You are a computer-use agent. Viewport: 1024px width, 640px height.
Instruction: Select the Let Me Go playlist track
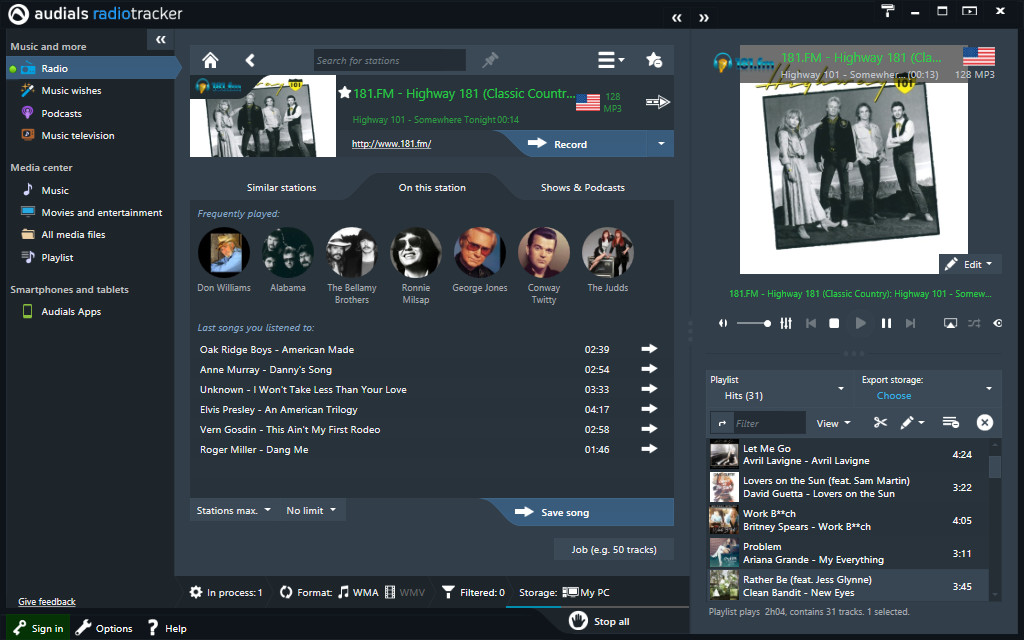[848, 454]
